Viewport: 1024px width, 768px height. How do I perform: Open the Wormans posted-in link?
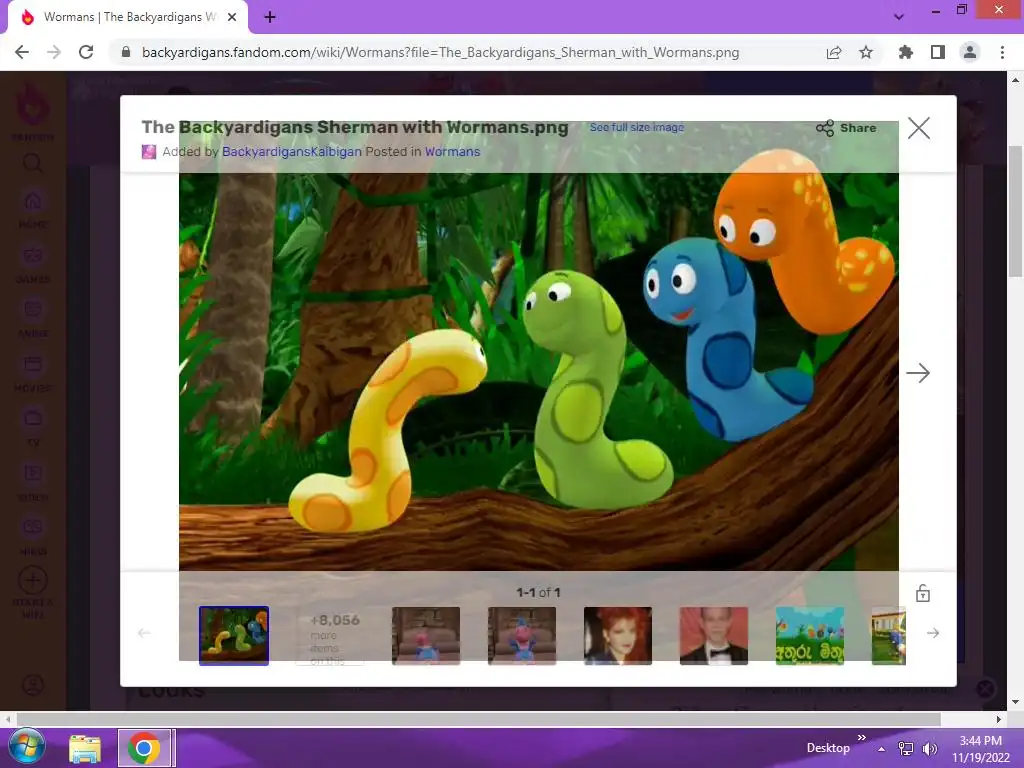click(x=452, y=152)
